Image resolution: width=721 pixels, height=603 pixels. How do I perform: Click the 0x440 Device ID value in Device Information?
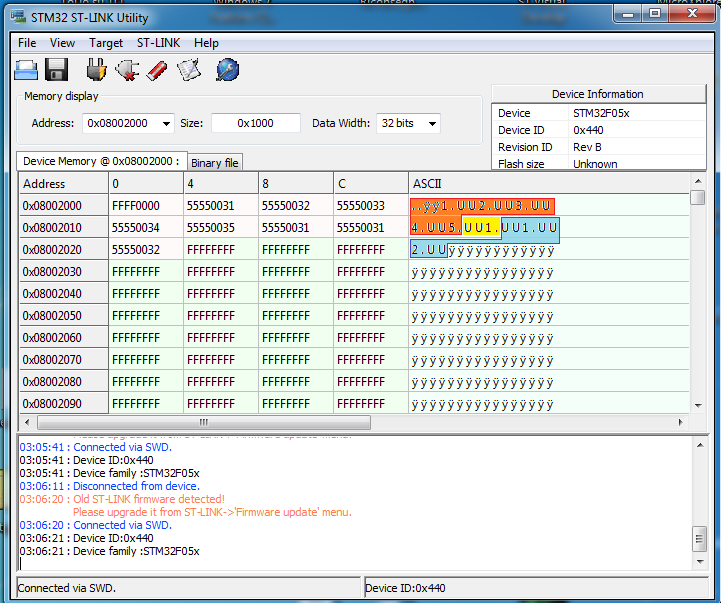(588, 130)
